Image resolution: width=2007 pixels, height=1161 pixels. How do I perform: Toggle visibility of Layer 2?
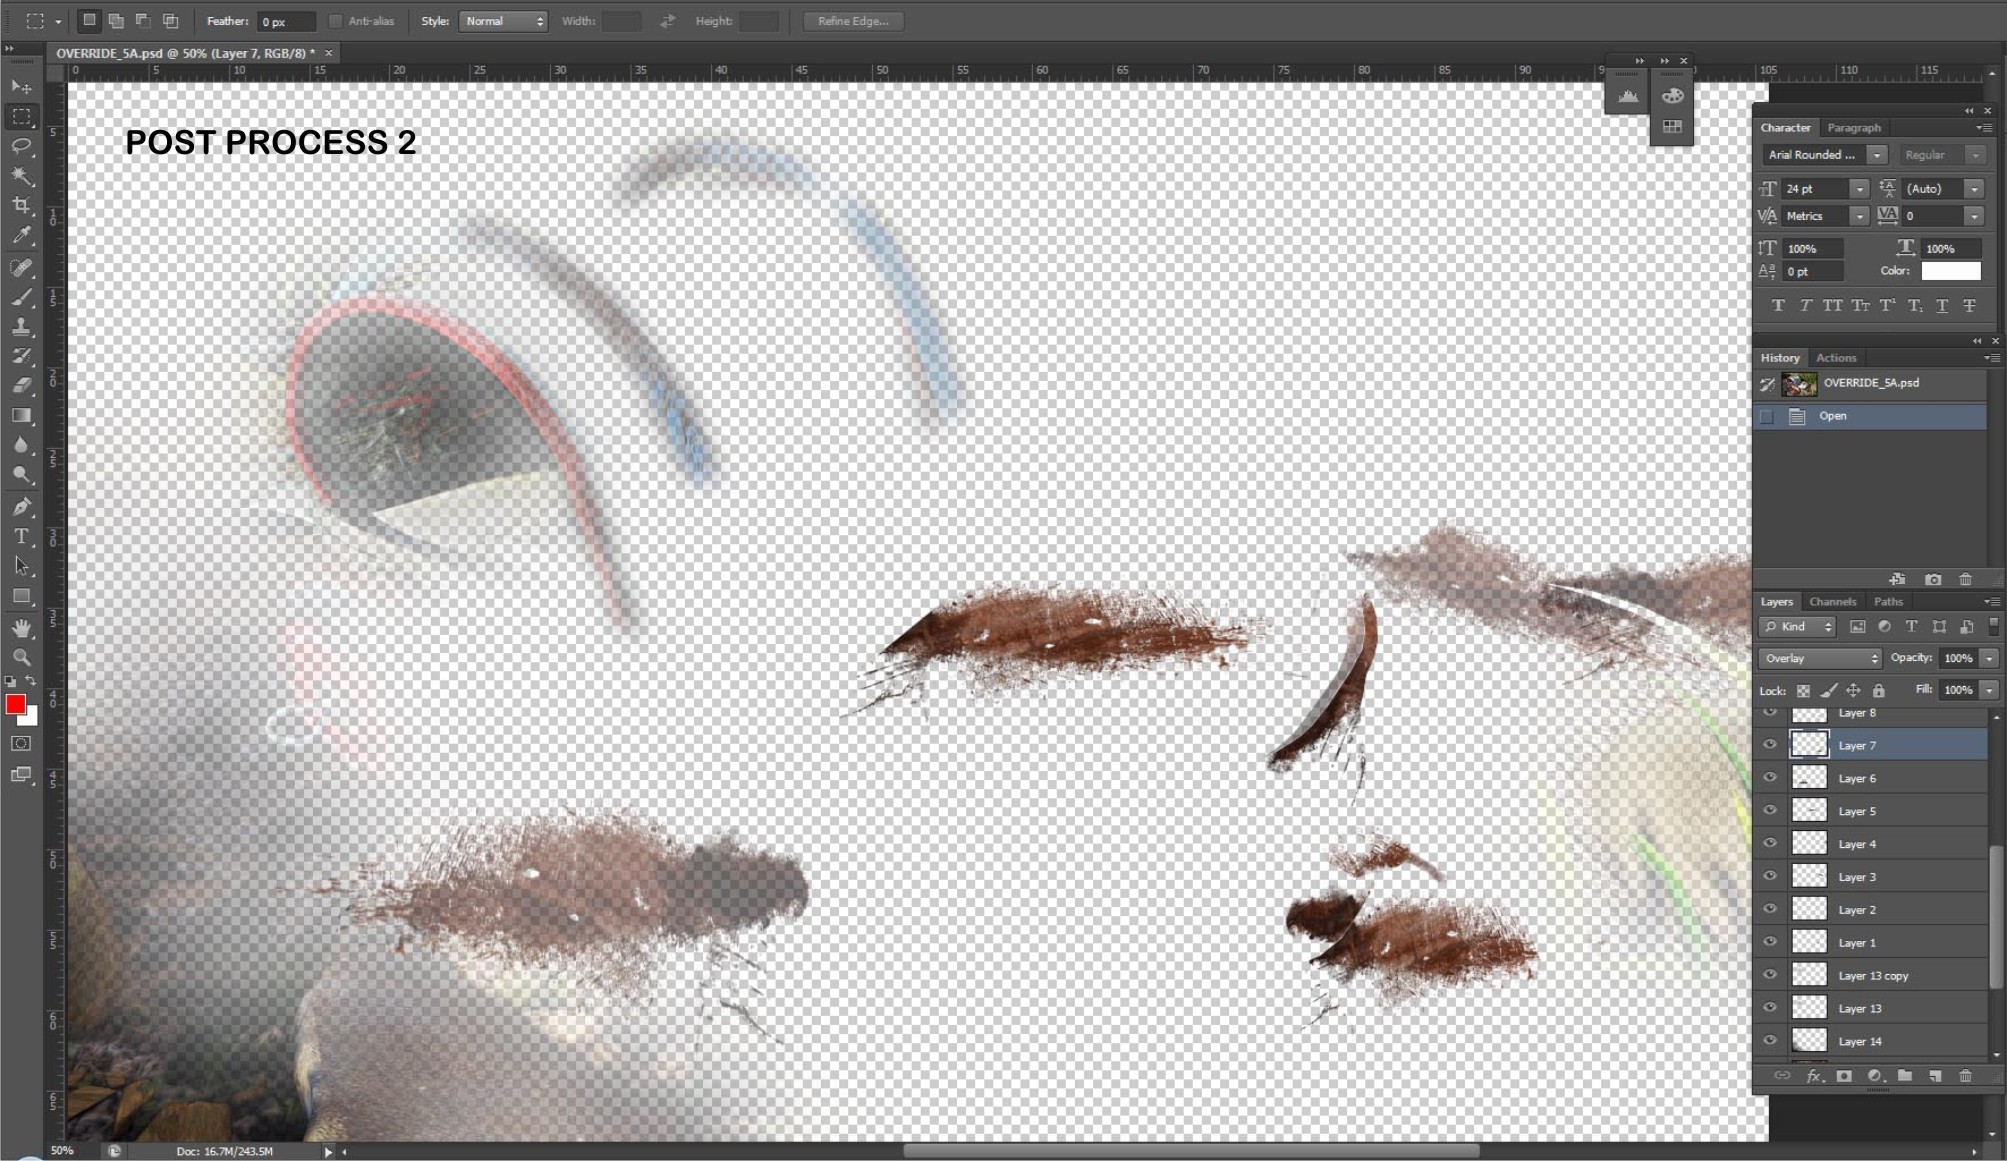(x=1770, y=909)
